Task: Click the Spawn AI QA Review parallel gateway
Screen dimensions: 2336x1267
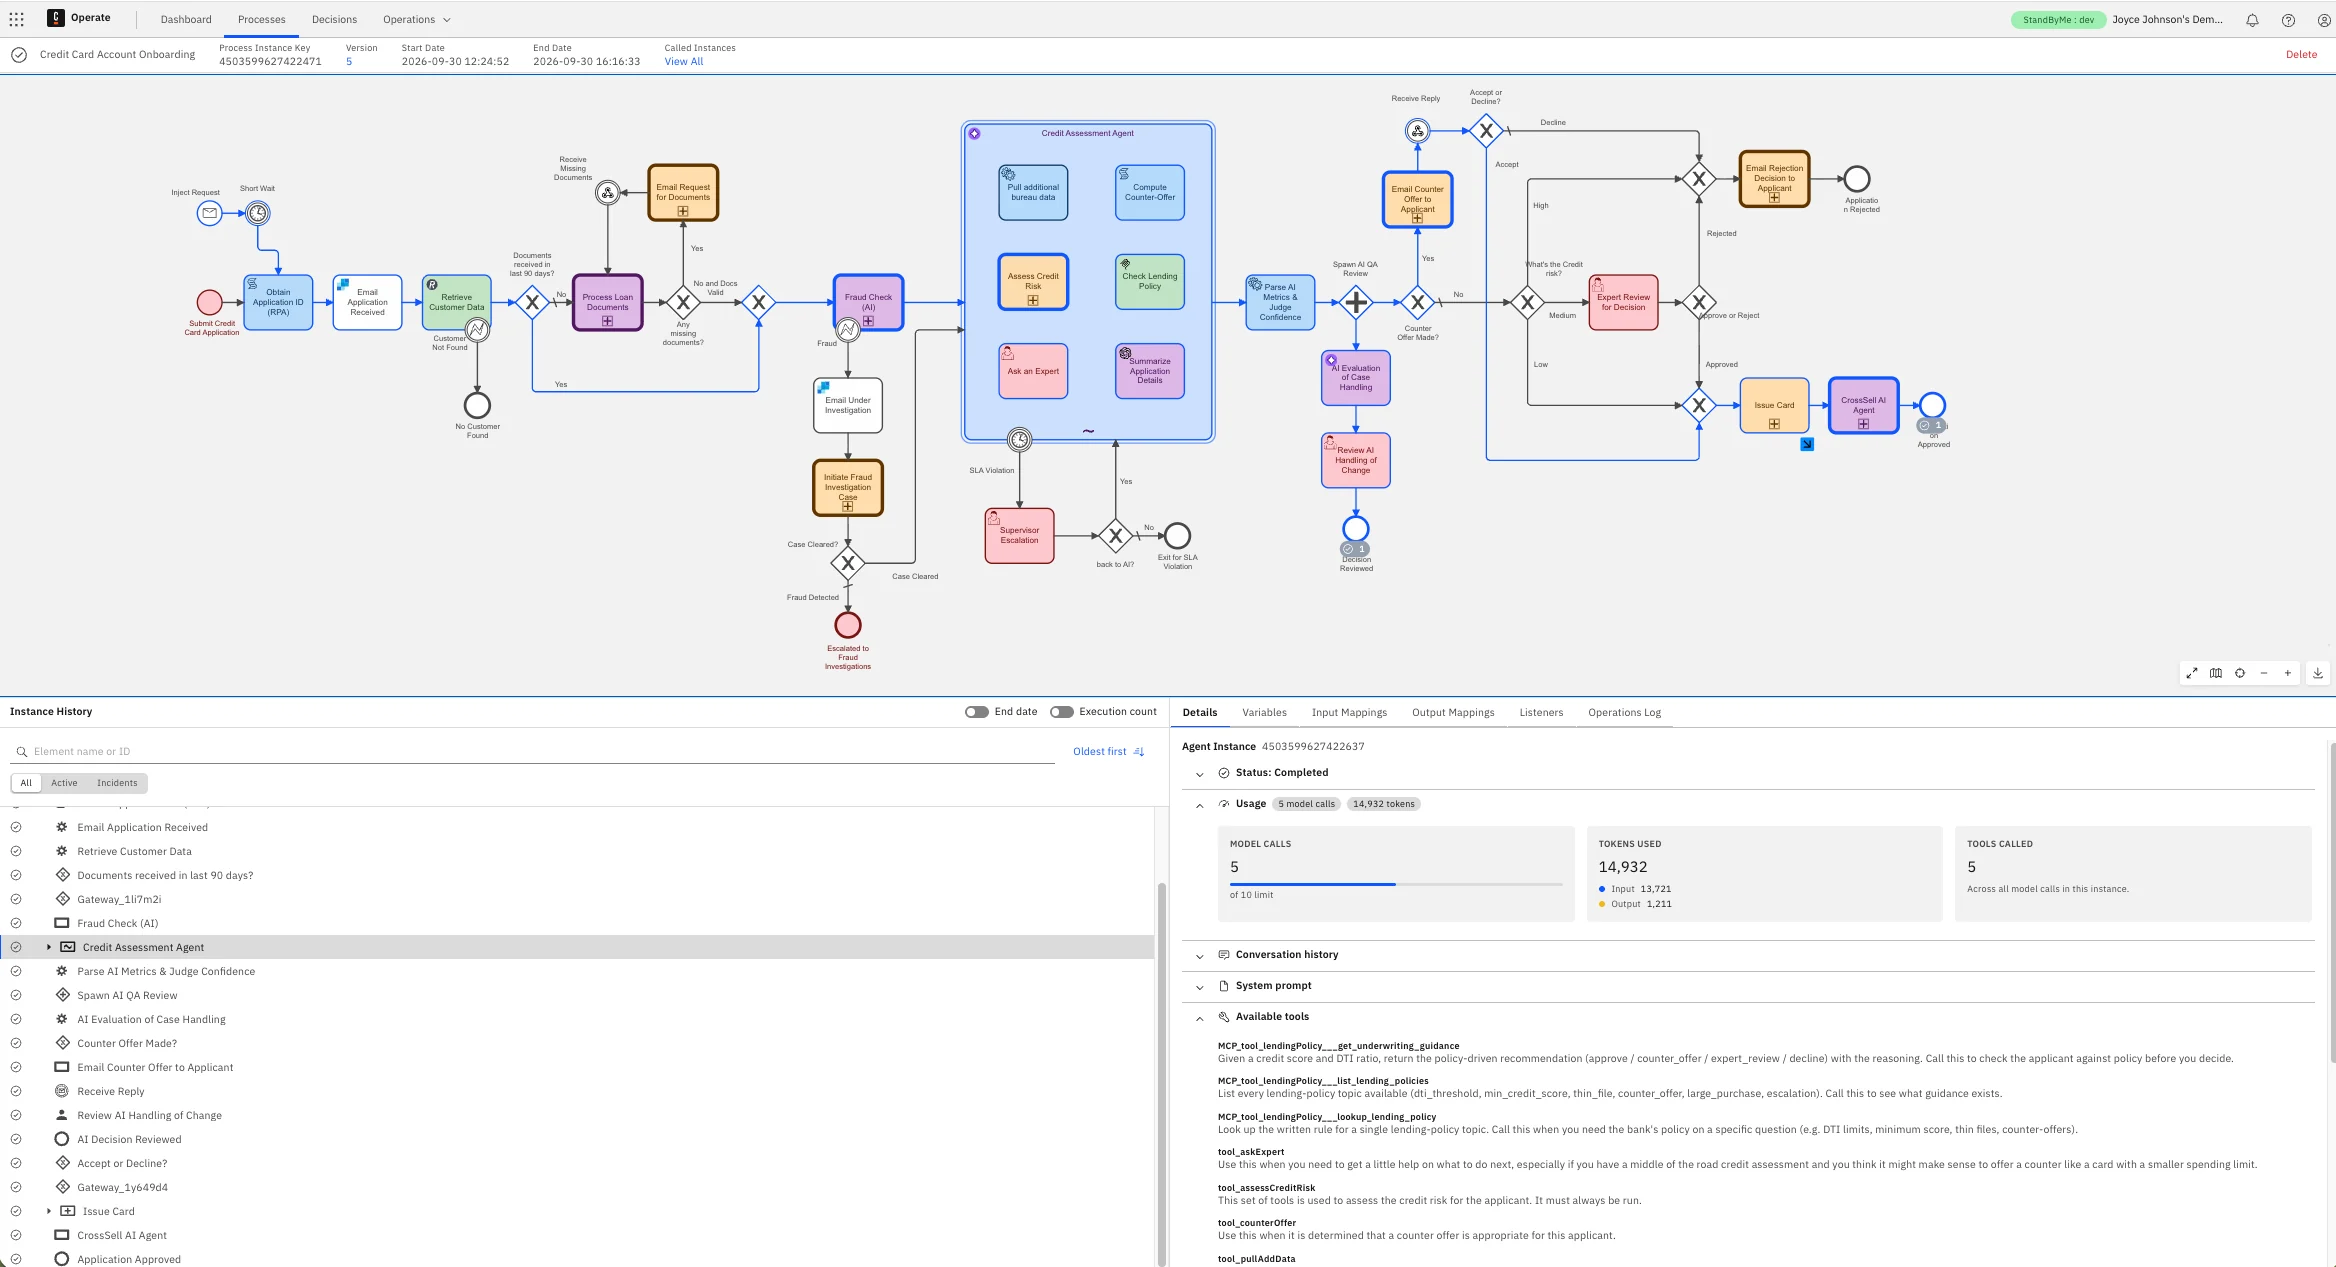Action: tap(1355, 302)
